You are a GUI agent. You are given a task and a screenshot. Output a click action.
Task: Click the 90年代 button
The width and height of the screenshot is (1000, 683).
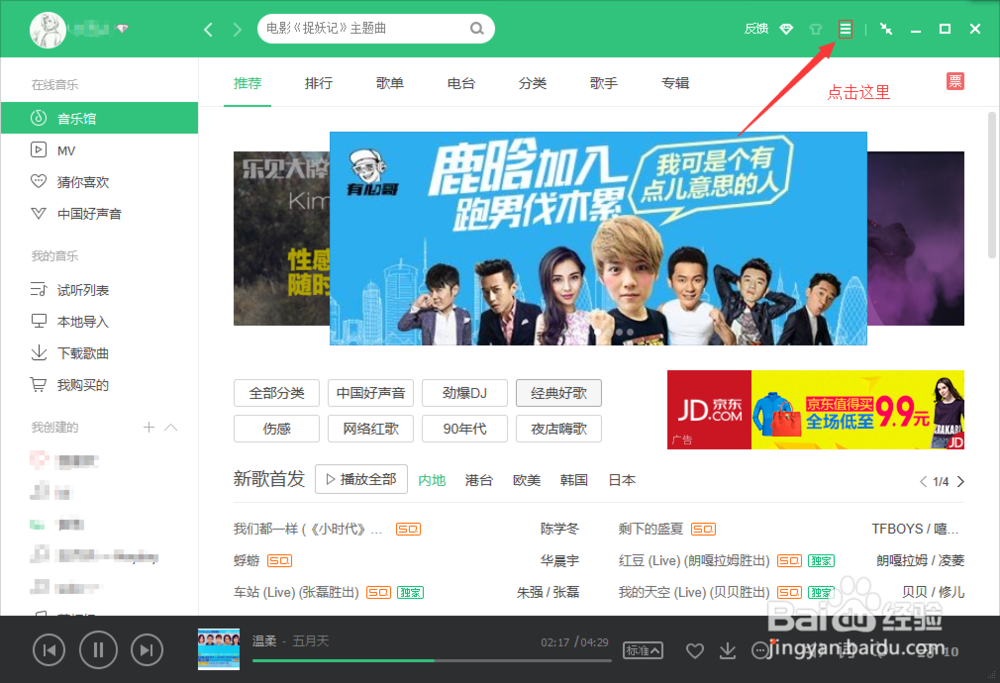click(465, 429)
